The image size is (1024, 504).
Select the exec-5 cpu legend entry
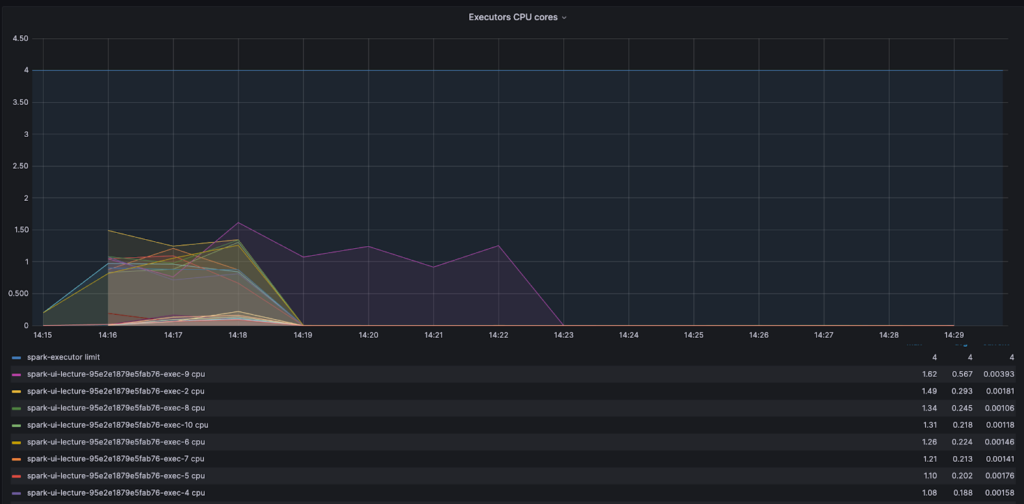(x=116, y=476)
